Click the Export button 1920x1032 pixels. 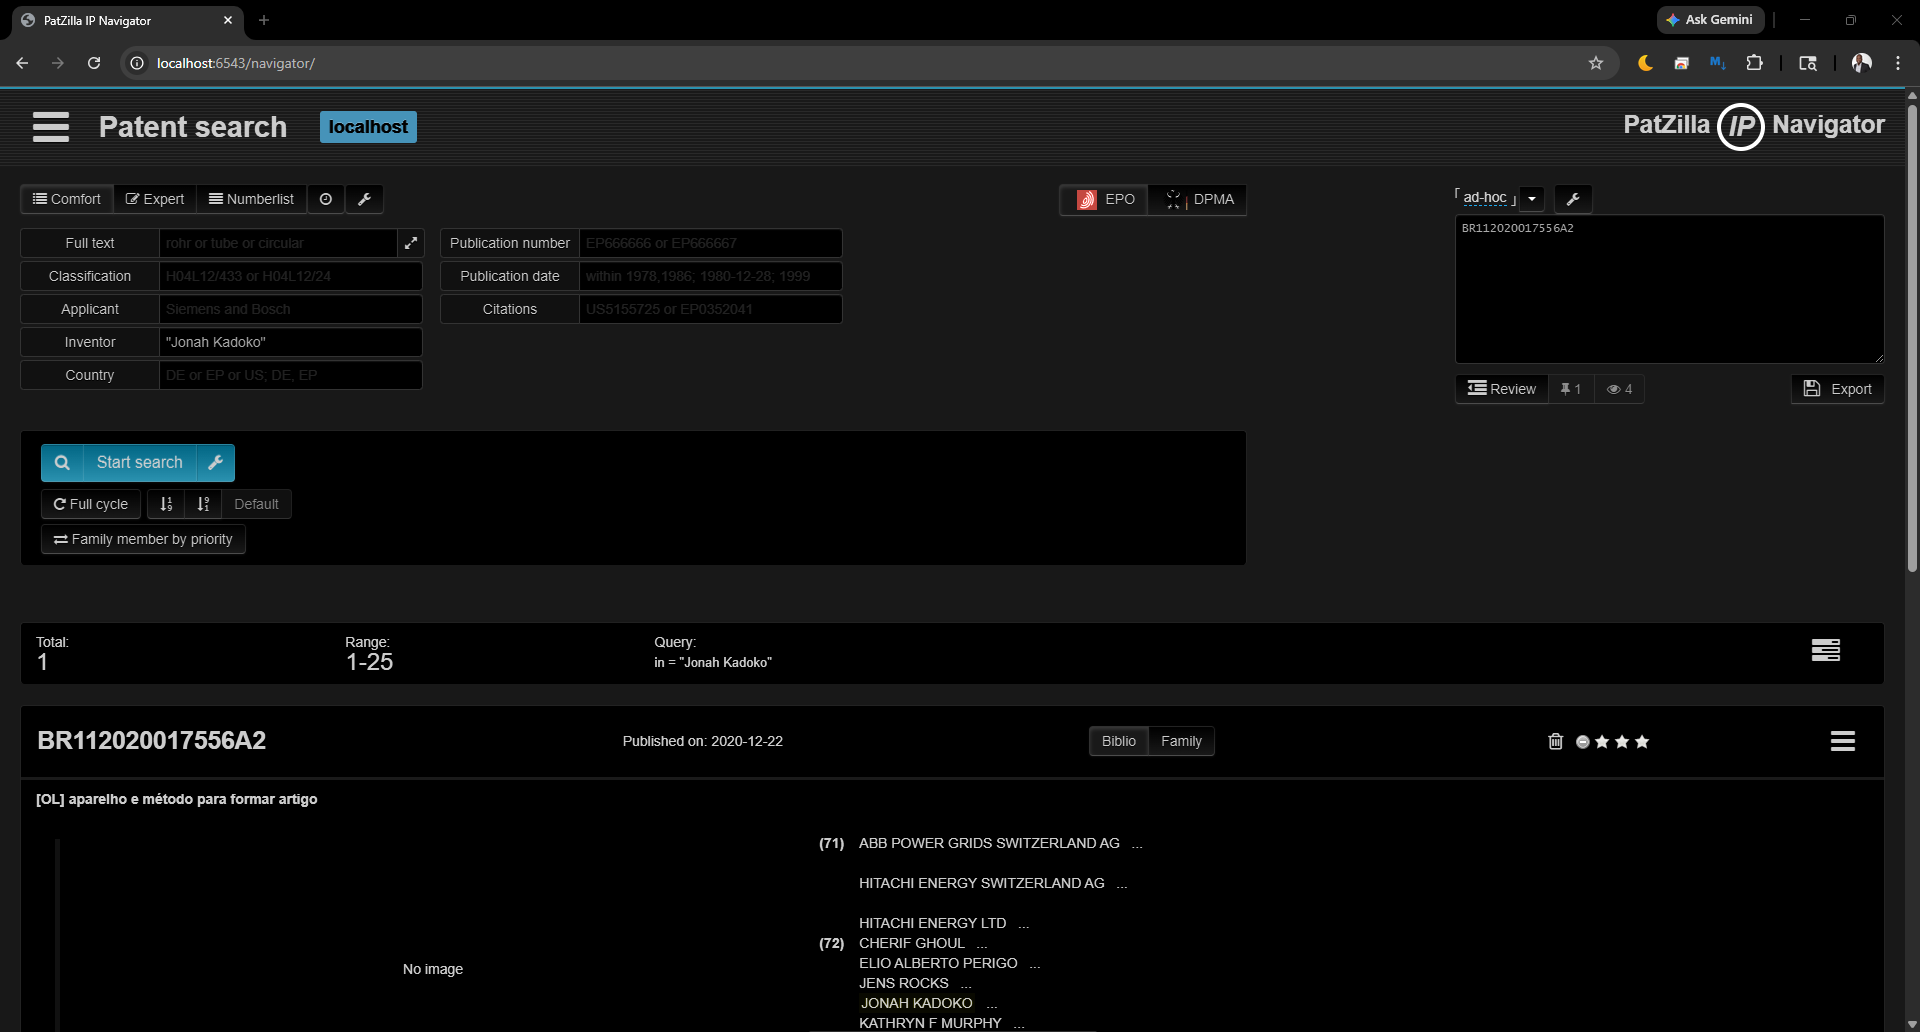click(x=1838, y=389)
